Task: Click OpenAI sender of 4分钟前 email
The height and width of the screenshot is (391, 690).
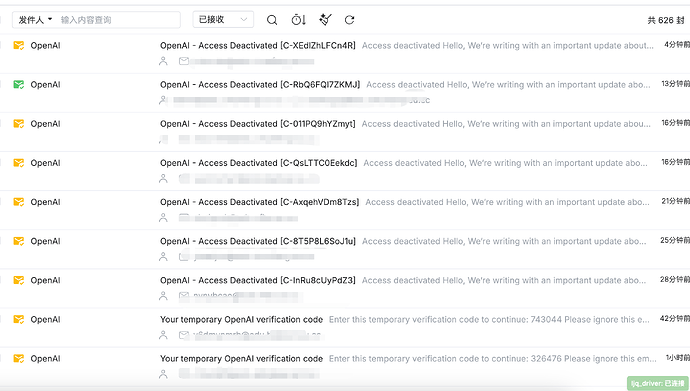Action: pyautogui.click(x=45, y=45)
